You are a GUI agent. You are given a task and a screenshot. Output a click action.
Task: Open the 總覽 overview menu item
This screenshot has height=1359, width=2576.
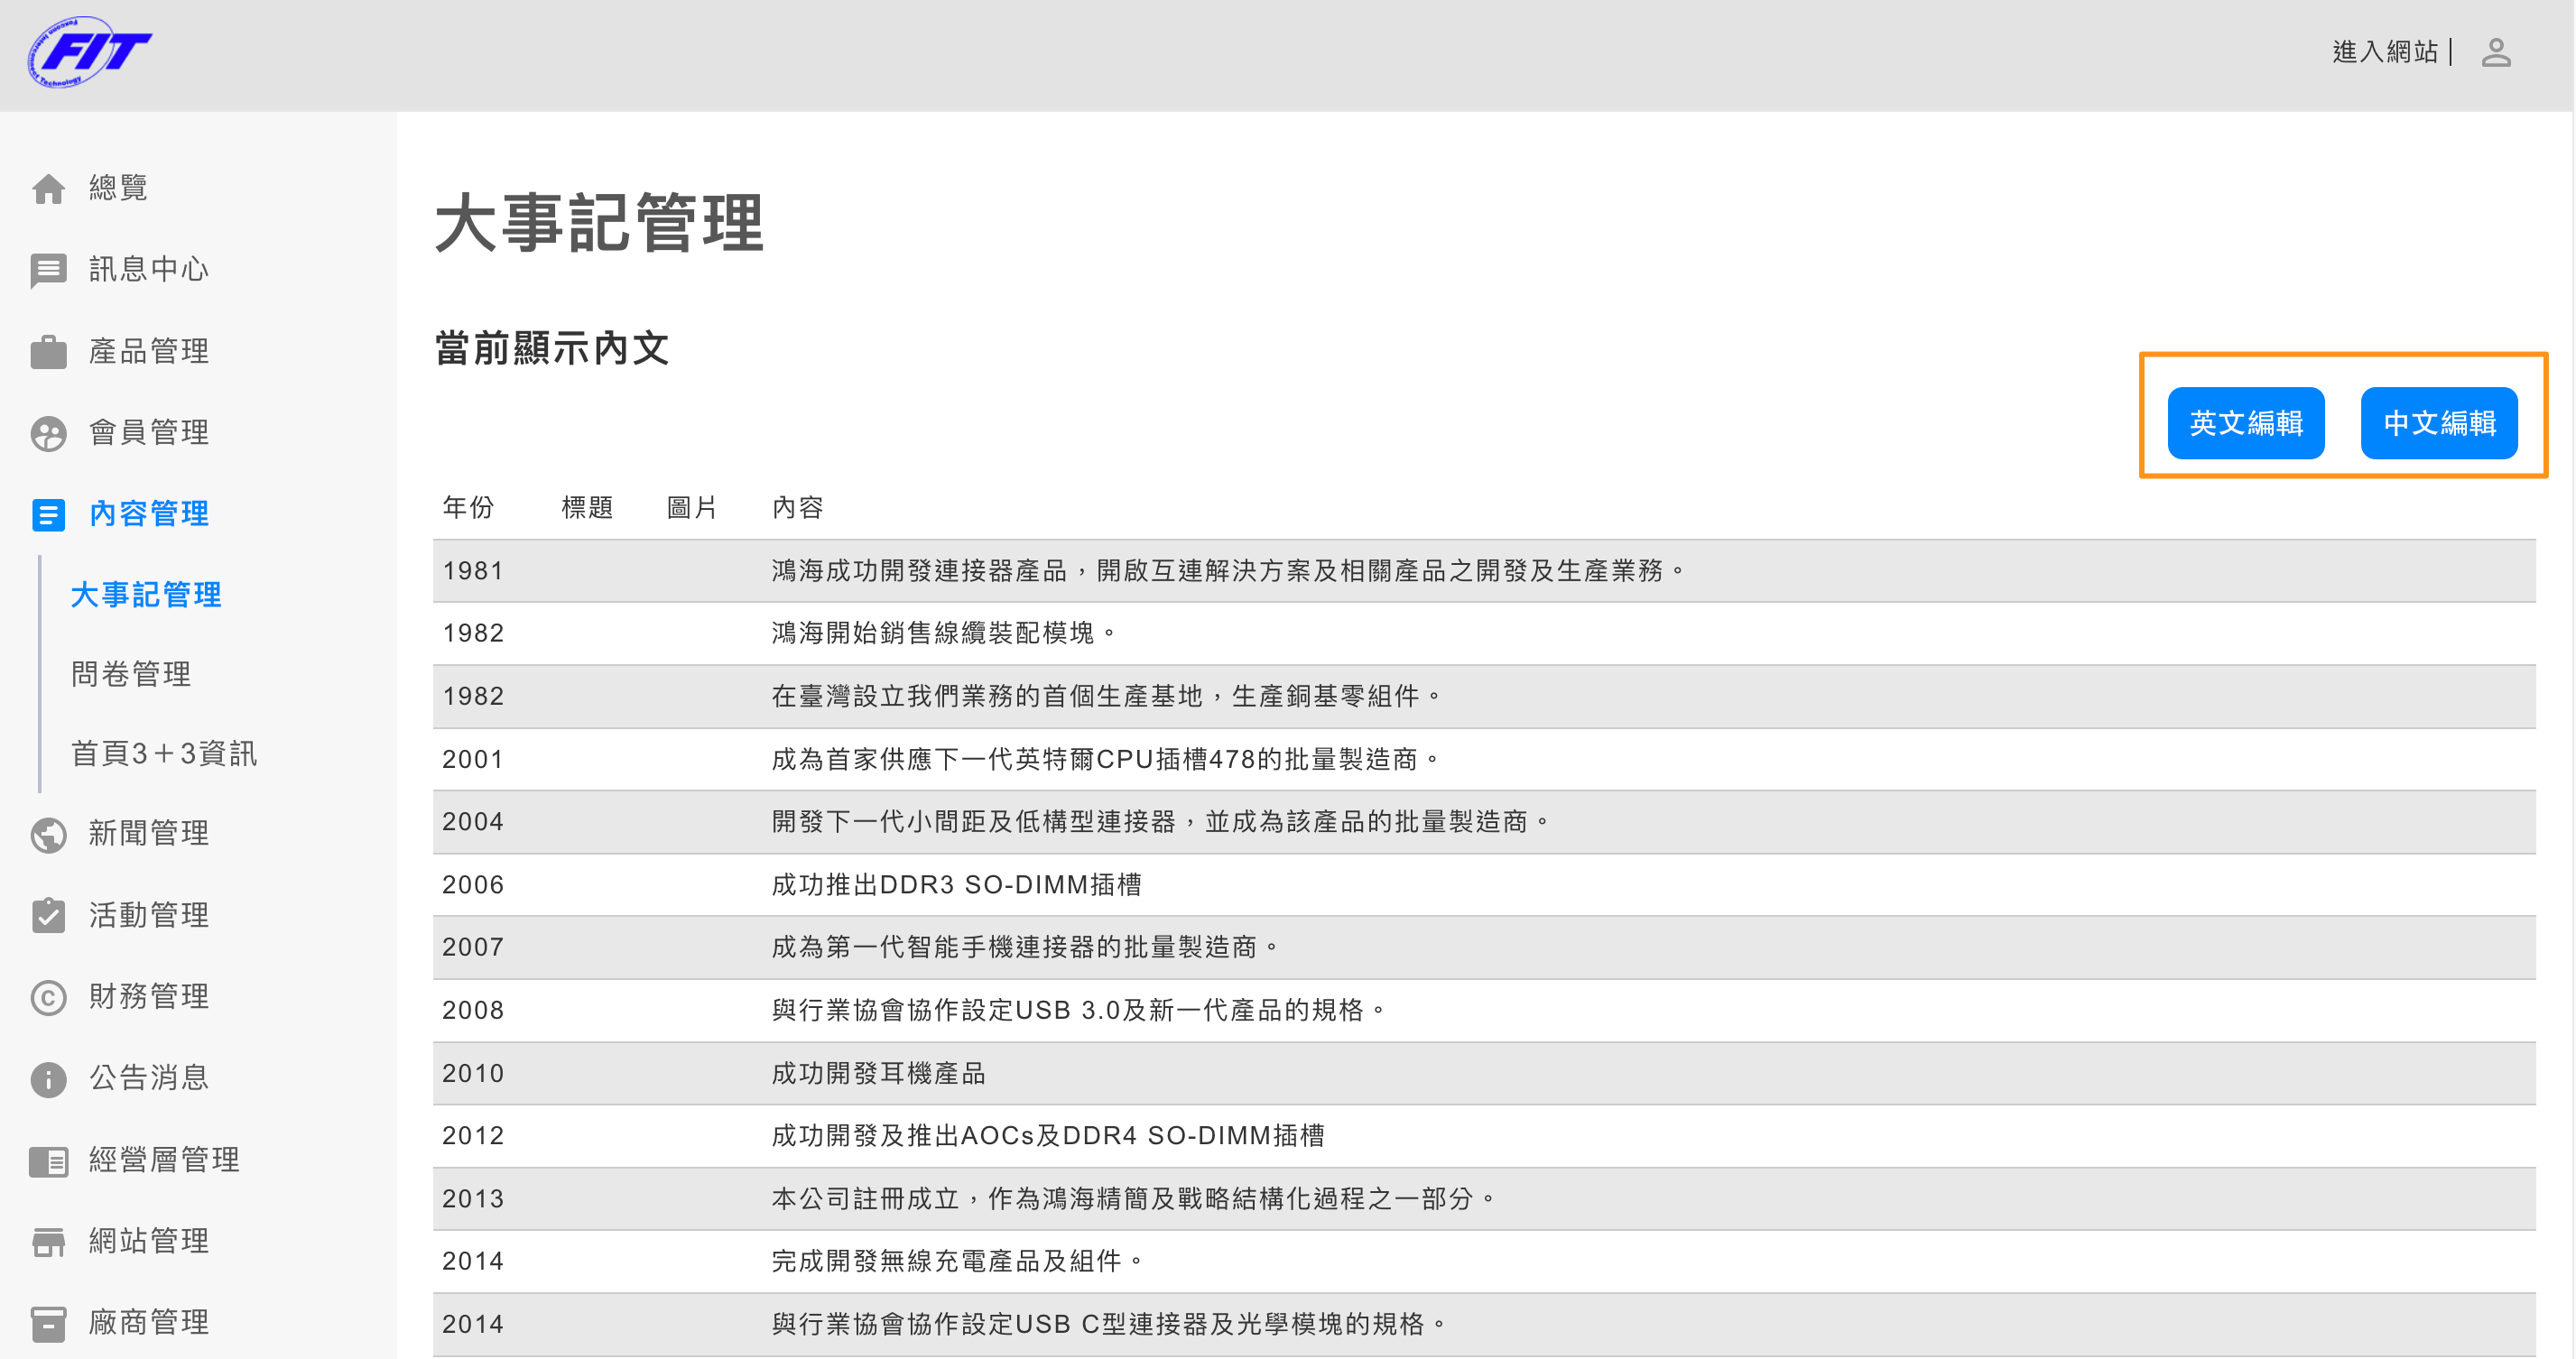(x=118, y=188)
